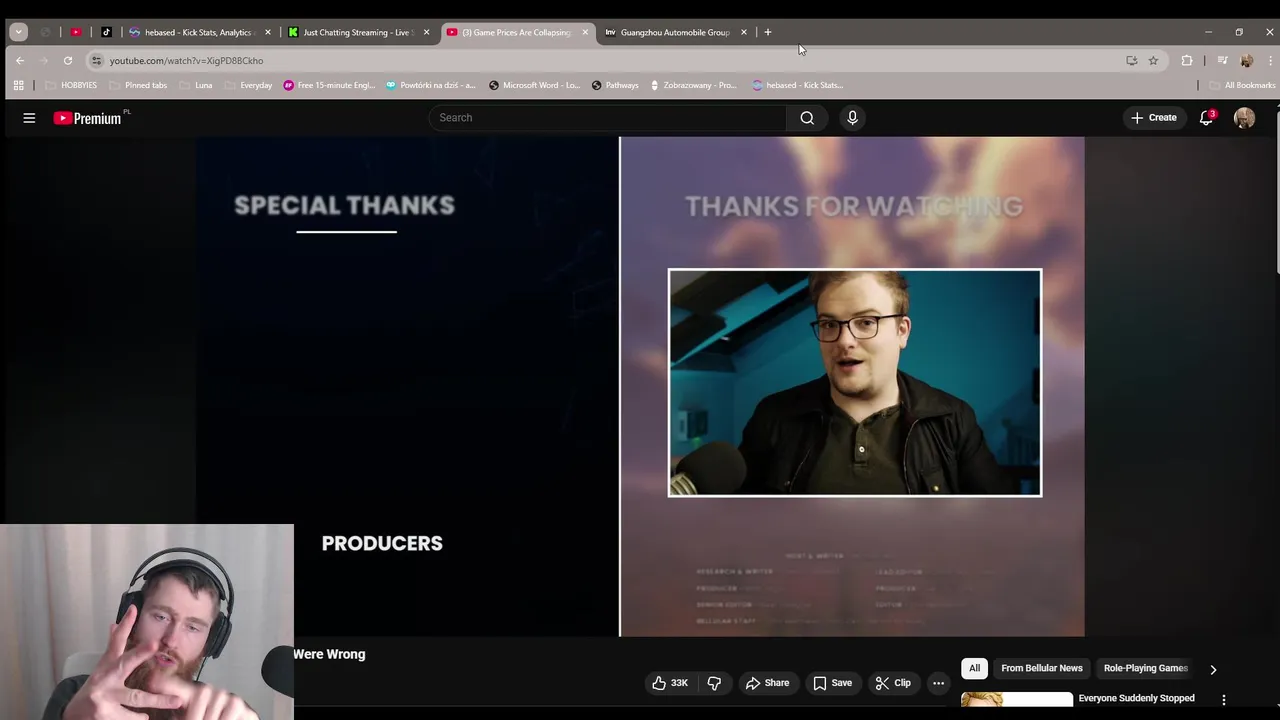Open the All Bookmarks folder
Image resolution: width=1280 pixels, height=720 pixels.
pyautogui.click(x=1242, y=85)
